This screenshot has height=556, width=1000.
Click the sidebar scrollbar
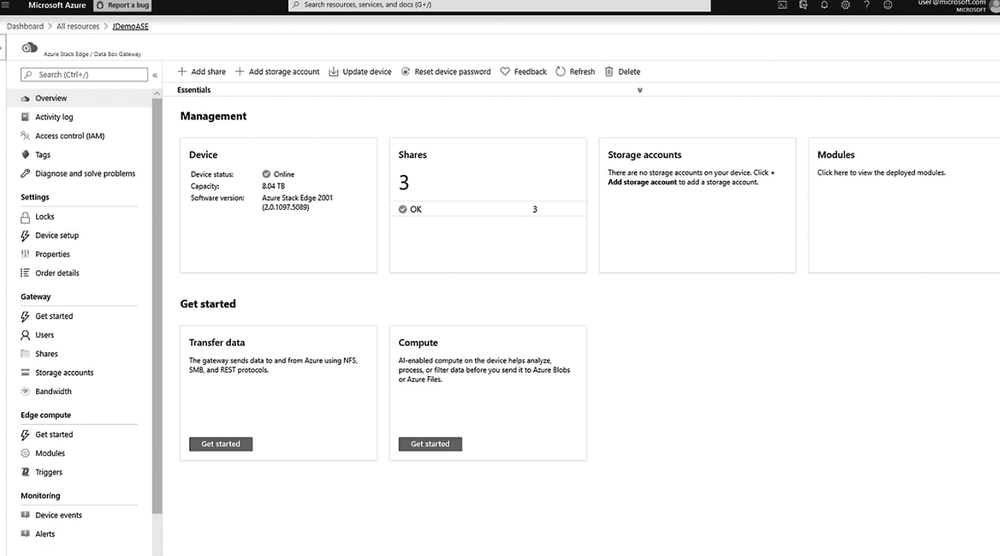click(157, 306)
